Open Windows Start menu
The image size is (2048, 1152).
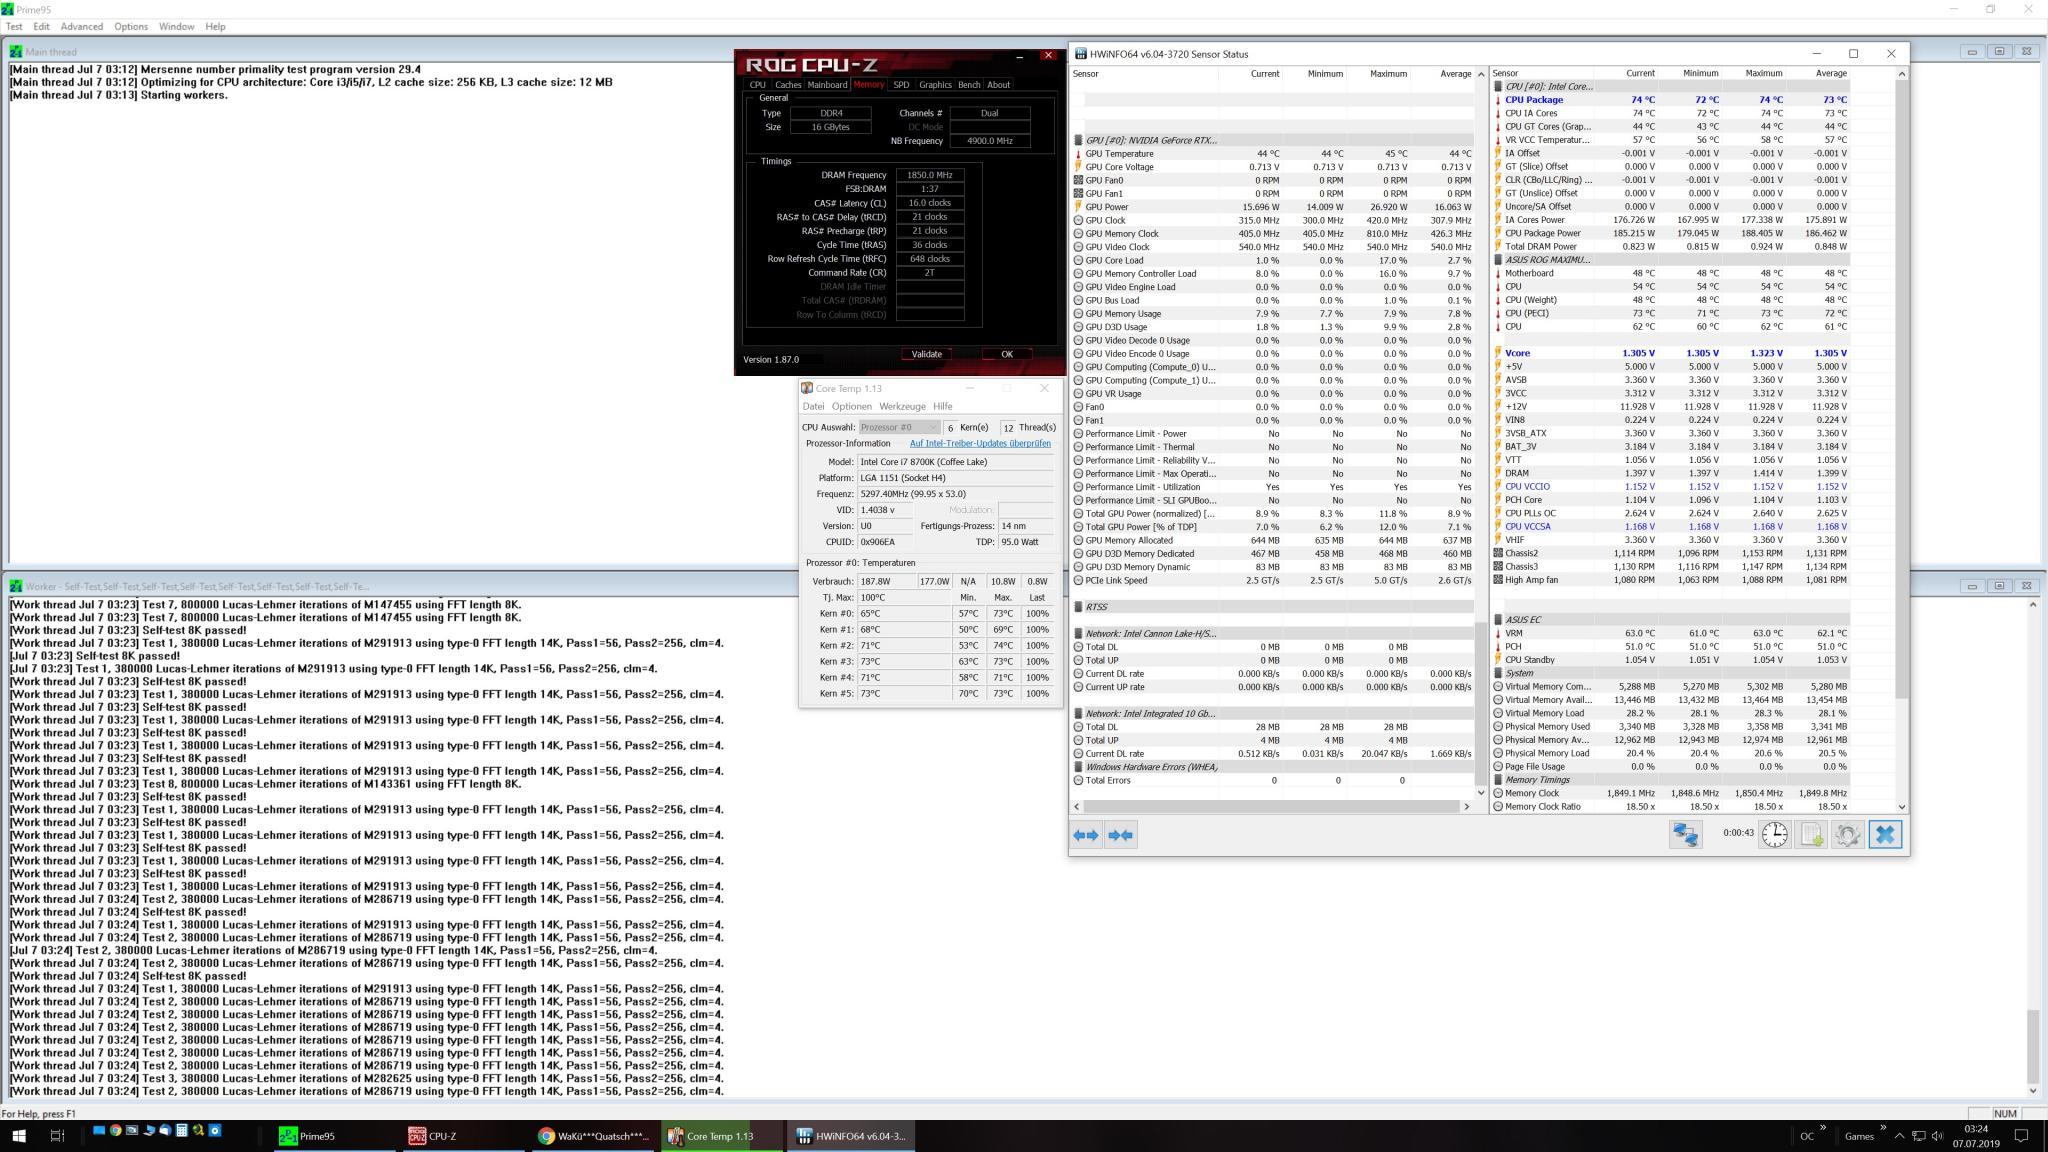(18, 1136)
